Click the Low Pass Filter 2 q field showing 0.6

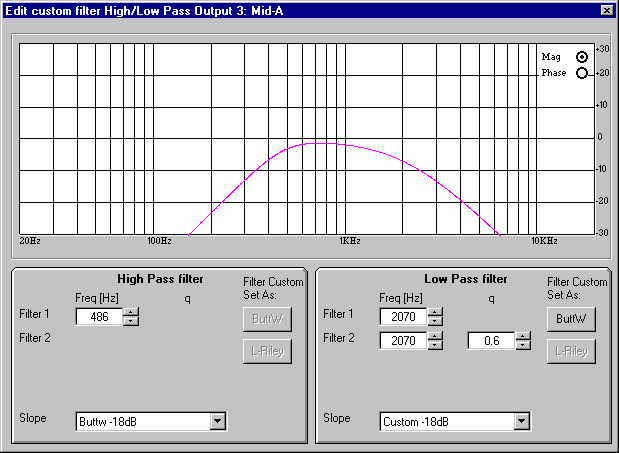(491, 341)
